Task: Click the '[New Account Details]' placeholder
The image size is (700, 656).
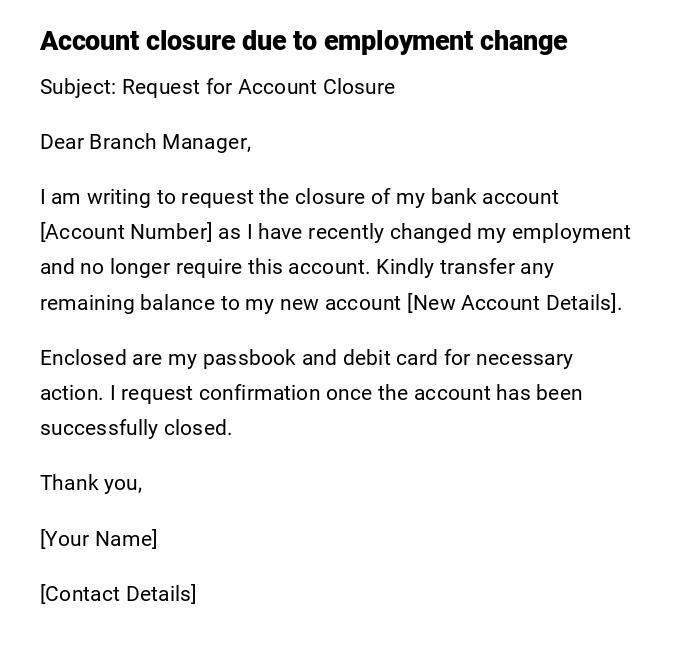Action: (x=514, y=303)
